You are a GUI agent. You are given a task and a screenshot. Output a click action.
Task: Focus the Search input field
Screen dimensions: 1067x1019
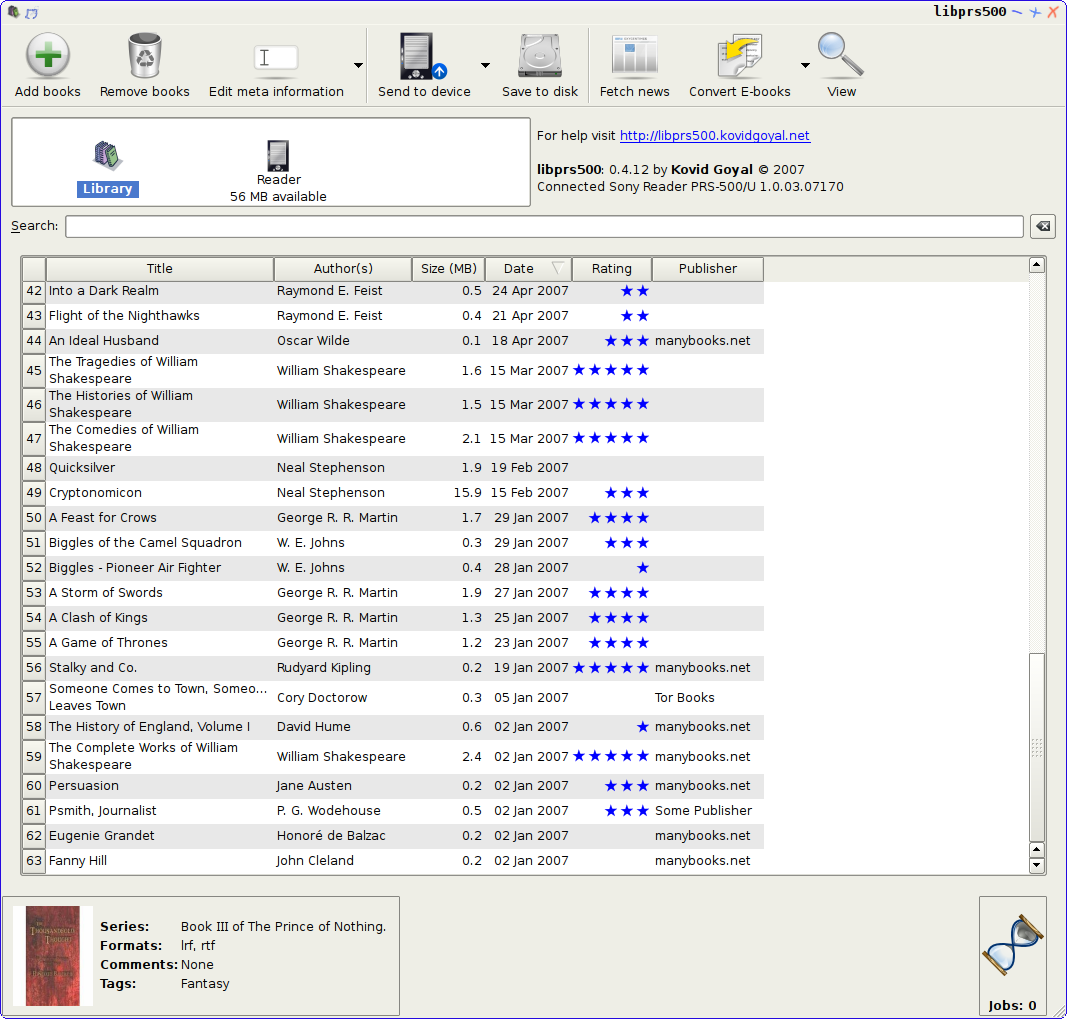click(x=544, y=227)
